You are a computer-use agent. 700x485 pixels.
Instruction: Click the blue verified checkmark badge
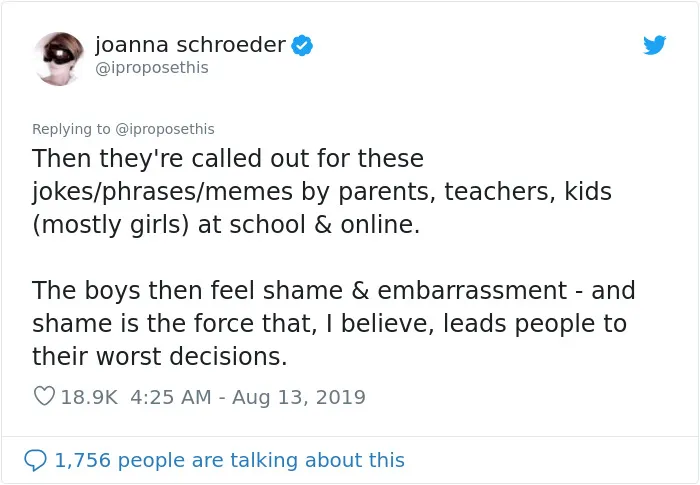pyautogui.click(x=302, y=45)
